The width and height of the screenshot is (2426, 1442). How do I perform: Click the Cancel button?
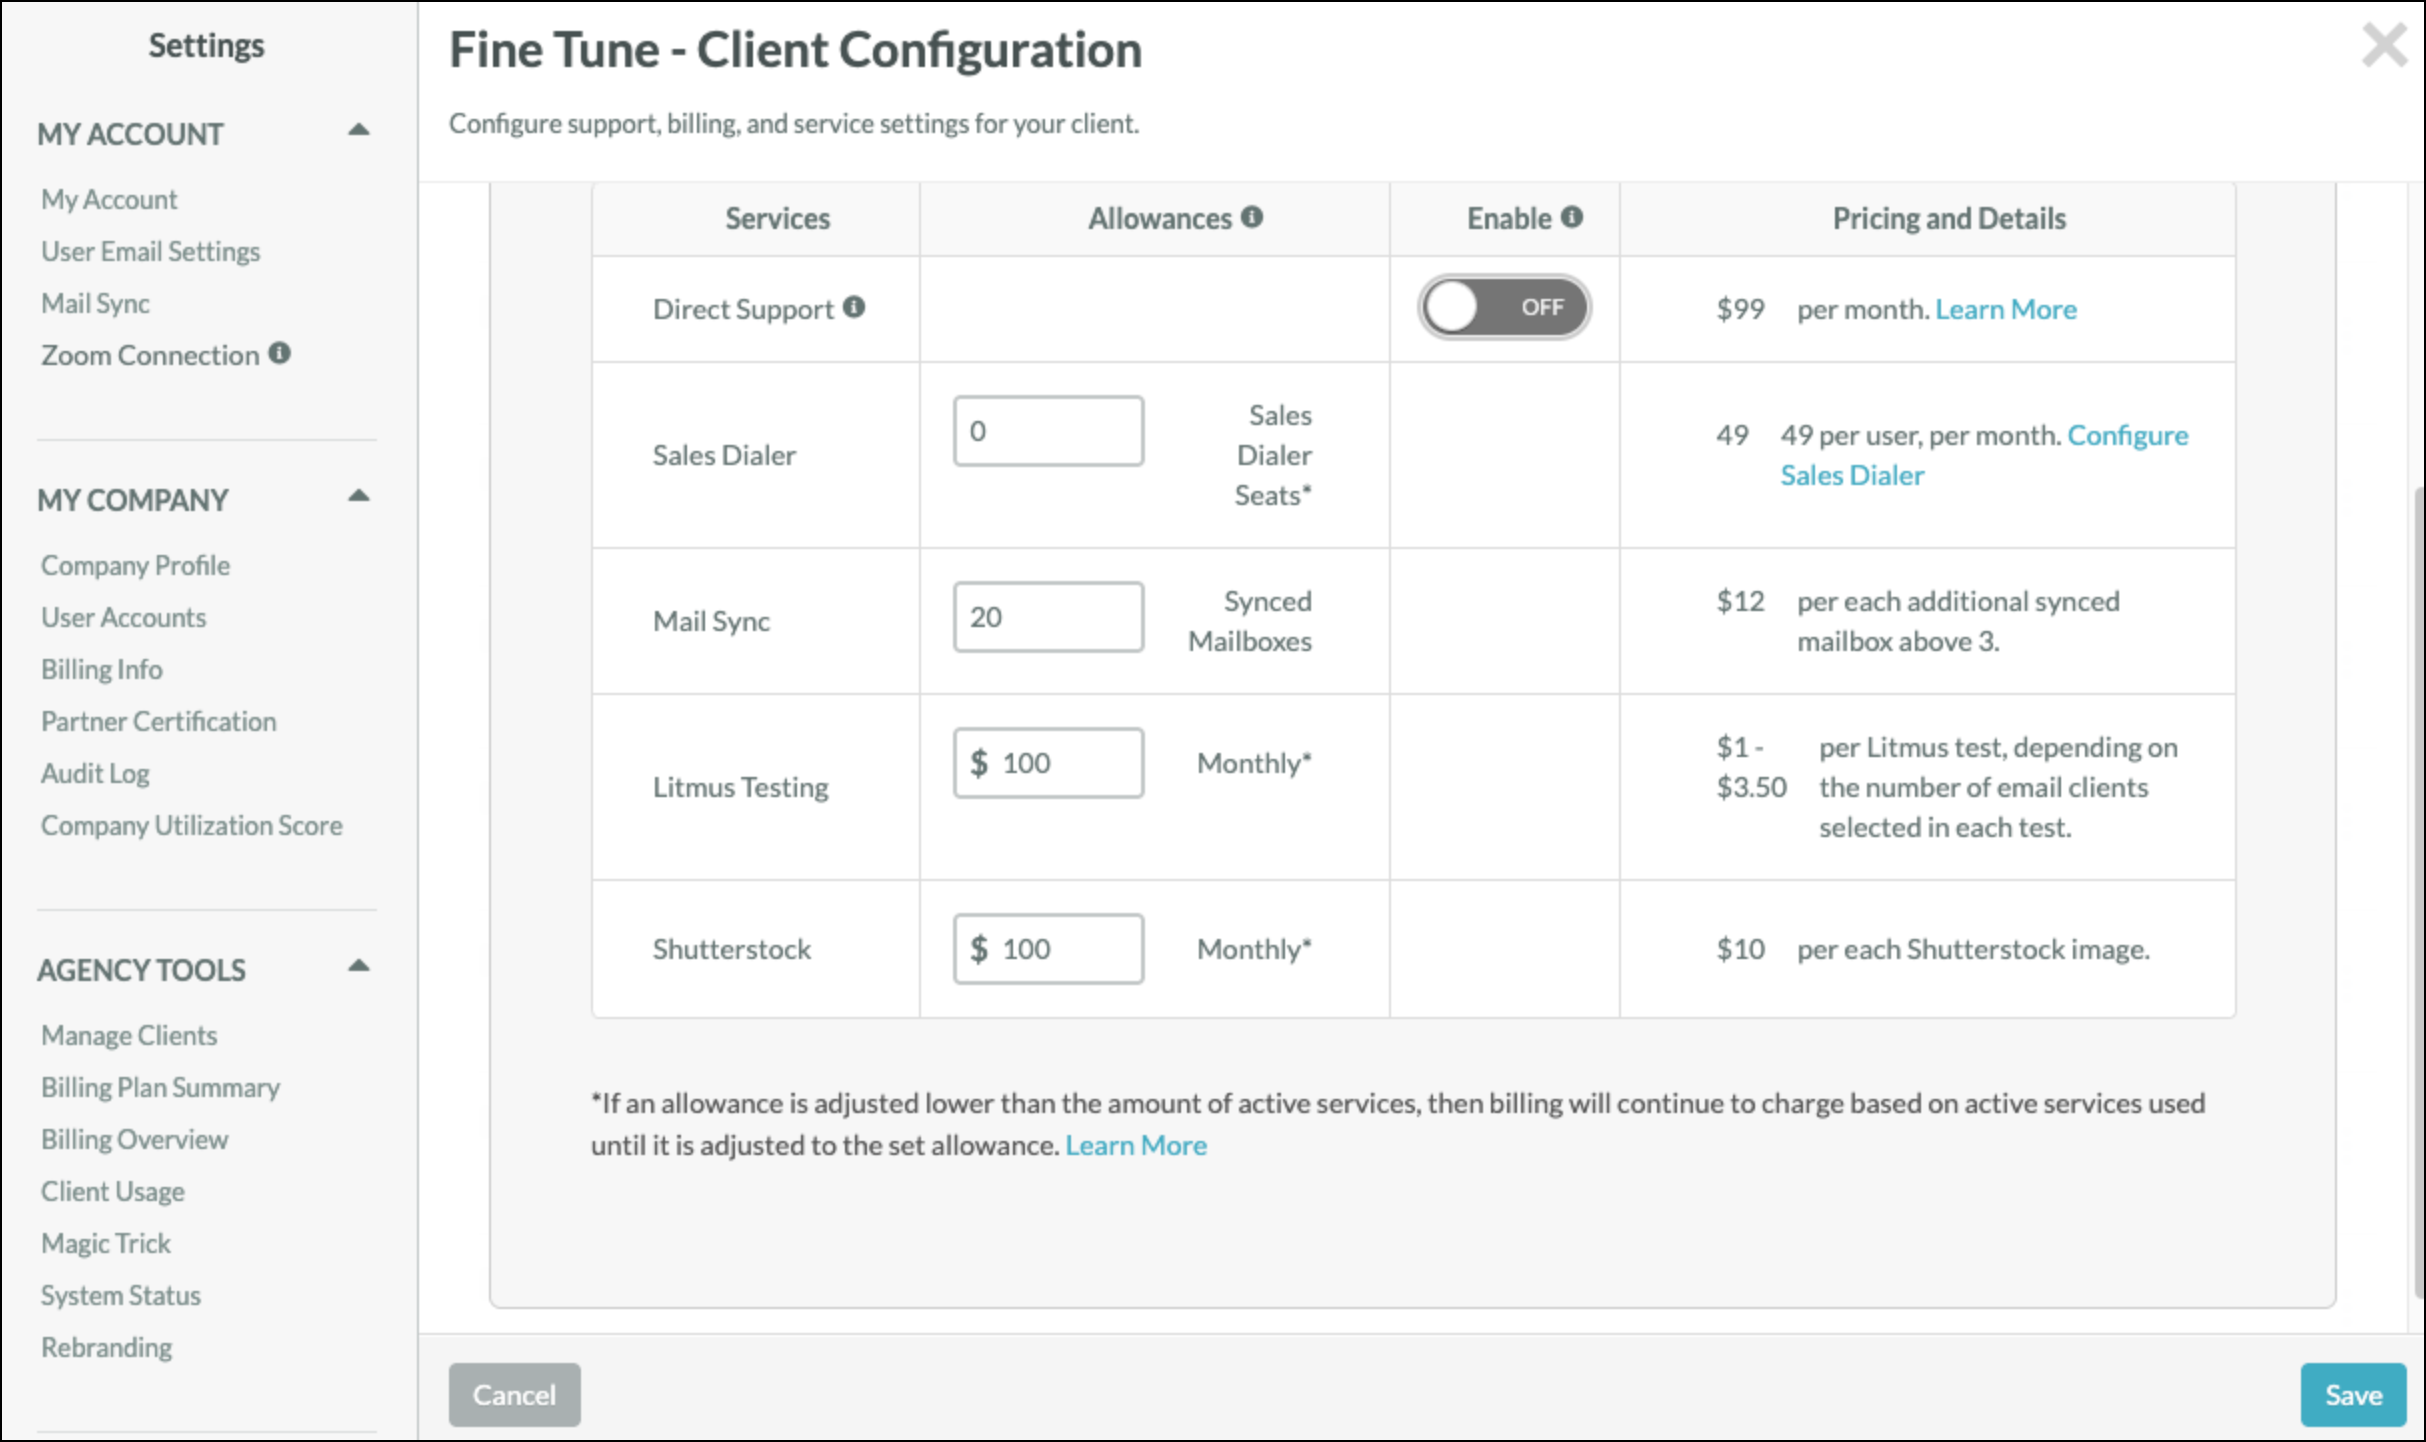tap(514, 1394)
